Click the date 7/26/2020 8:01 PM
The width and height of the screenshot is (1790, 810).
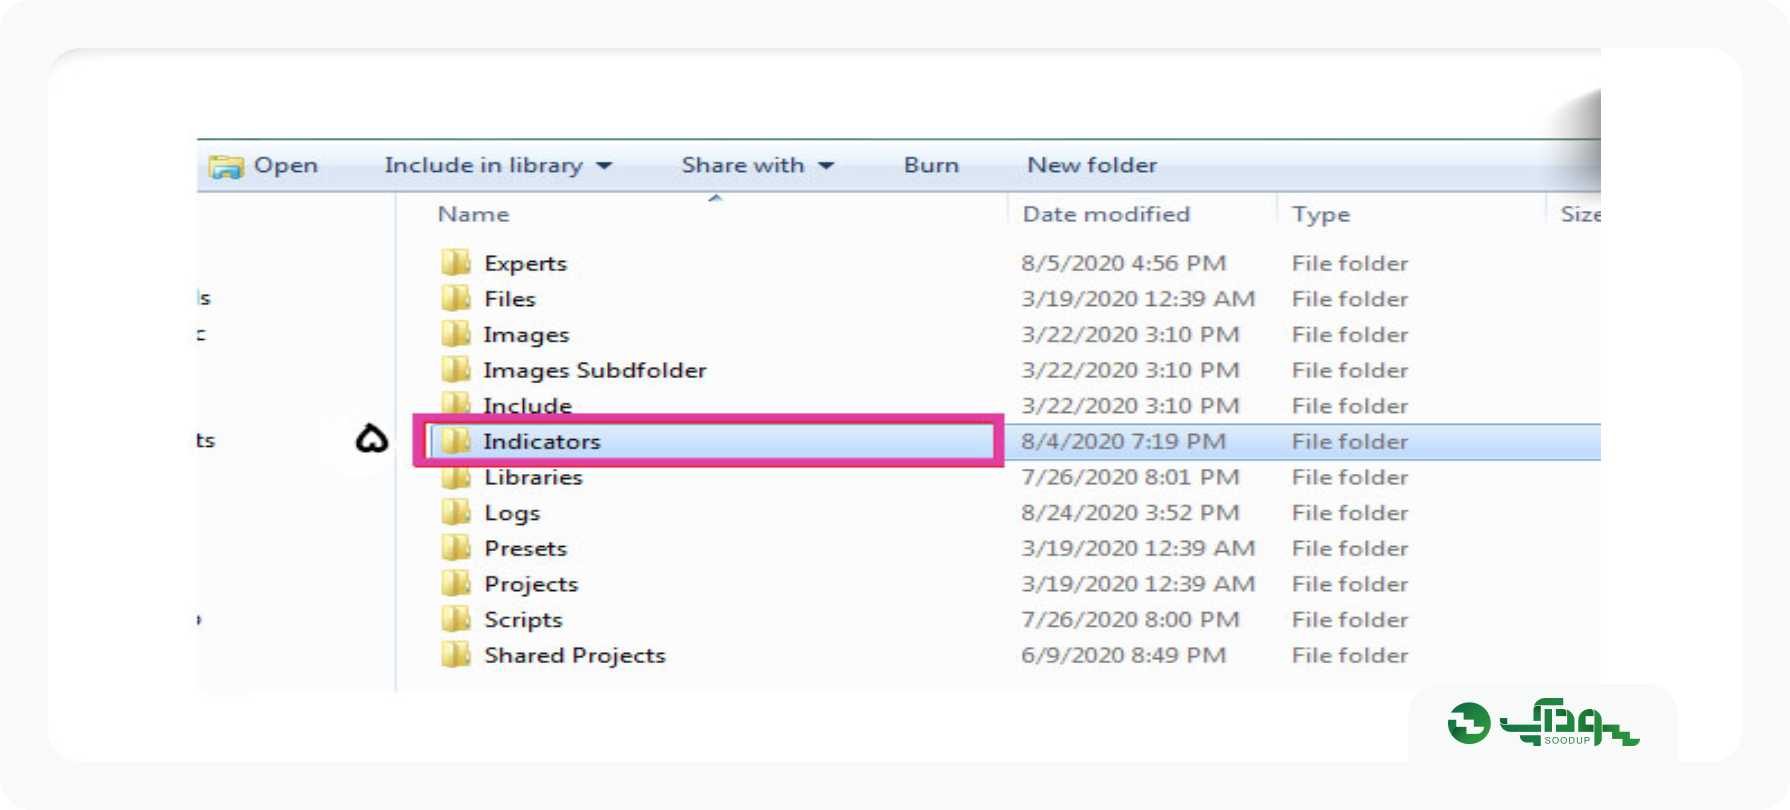(1130, 477)
